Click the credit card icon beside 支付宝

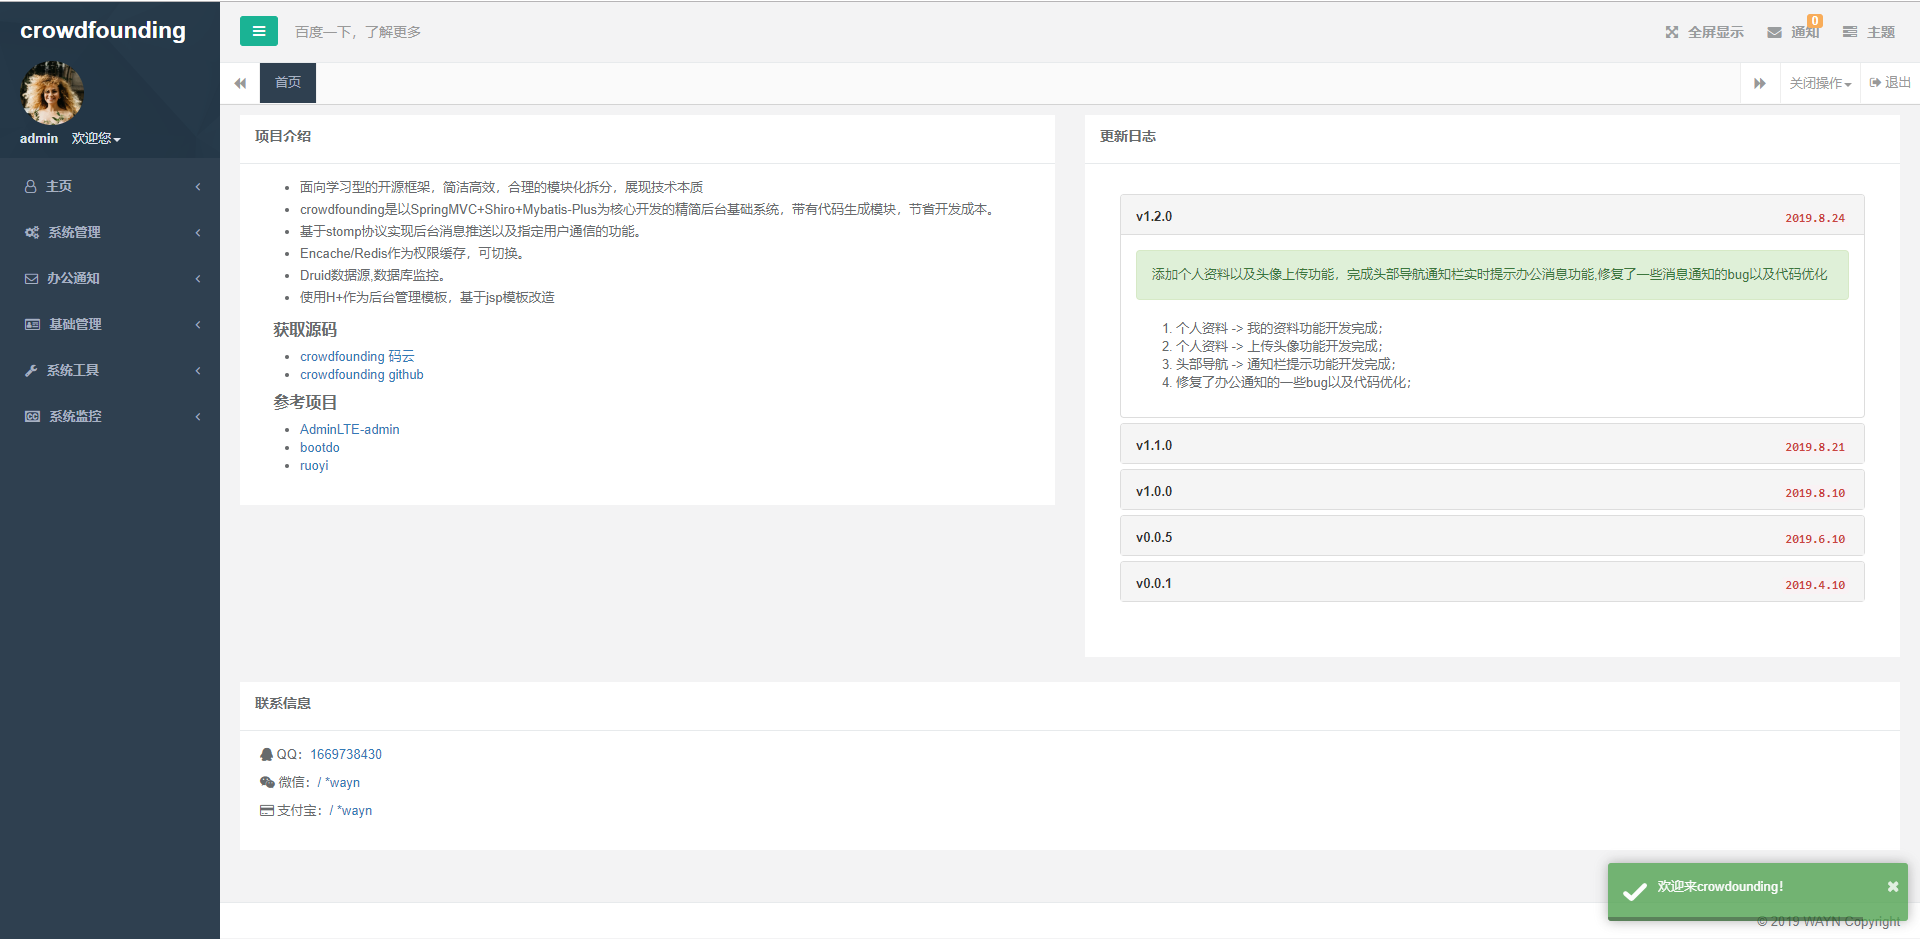(x=267, y=810)
